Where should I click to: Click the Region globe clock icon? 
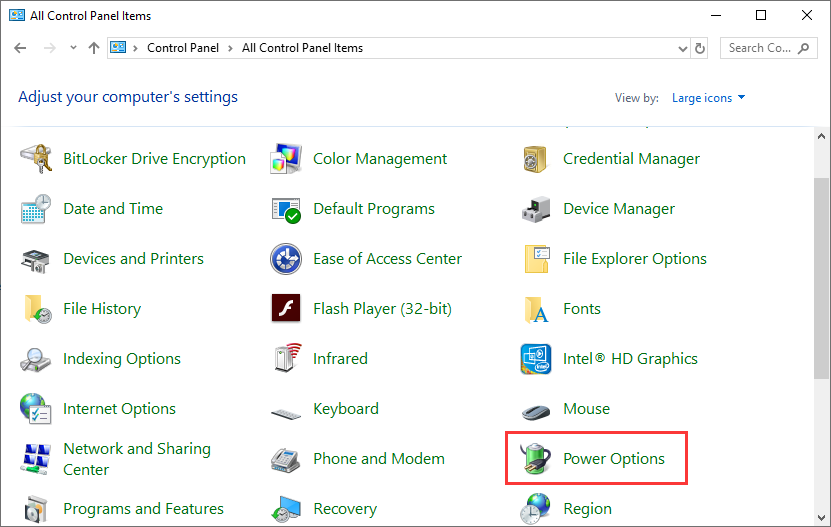[535, 509]
